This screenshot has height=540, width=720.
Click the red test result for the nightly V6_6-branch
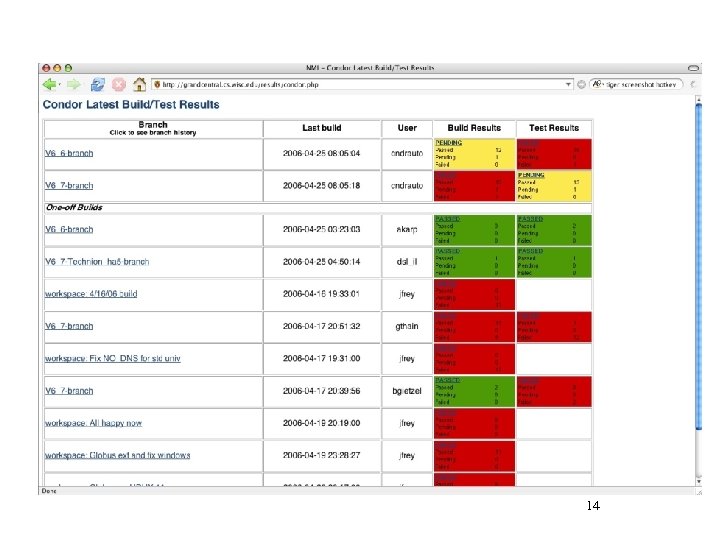554,154
